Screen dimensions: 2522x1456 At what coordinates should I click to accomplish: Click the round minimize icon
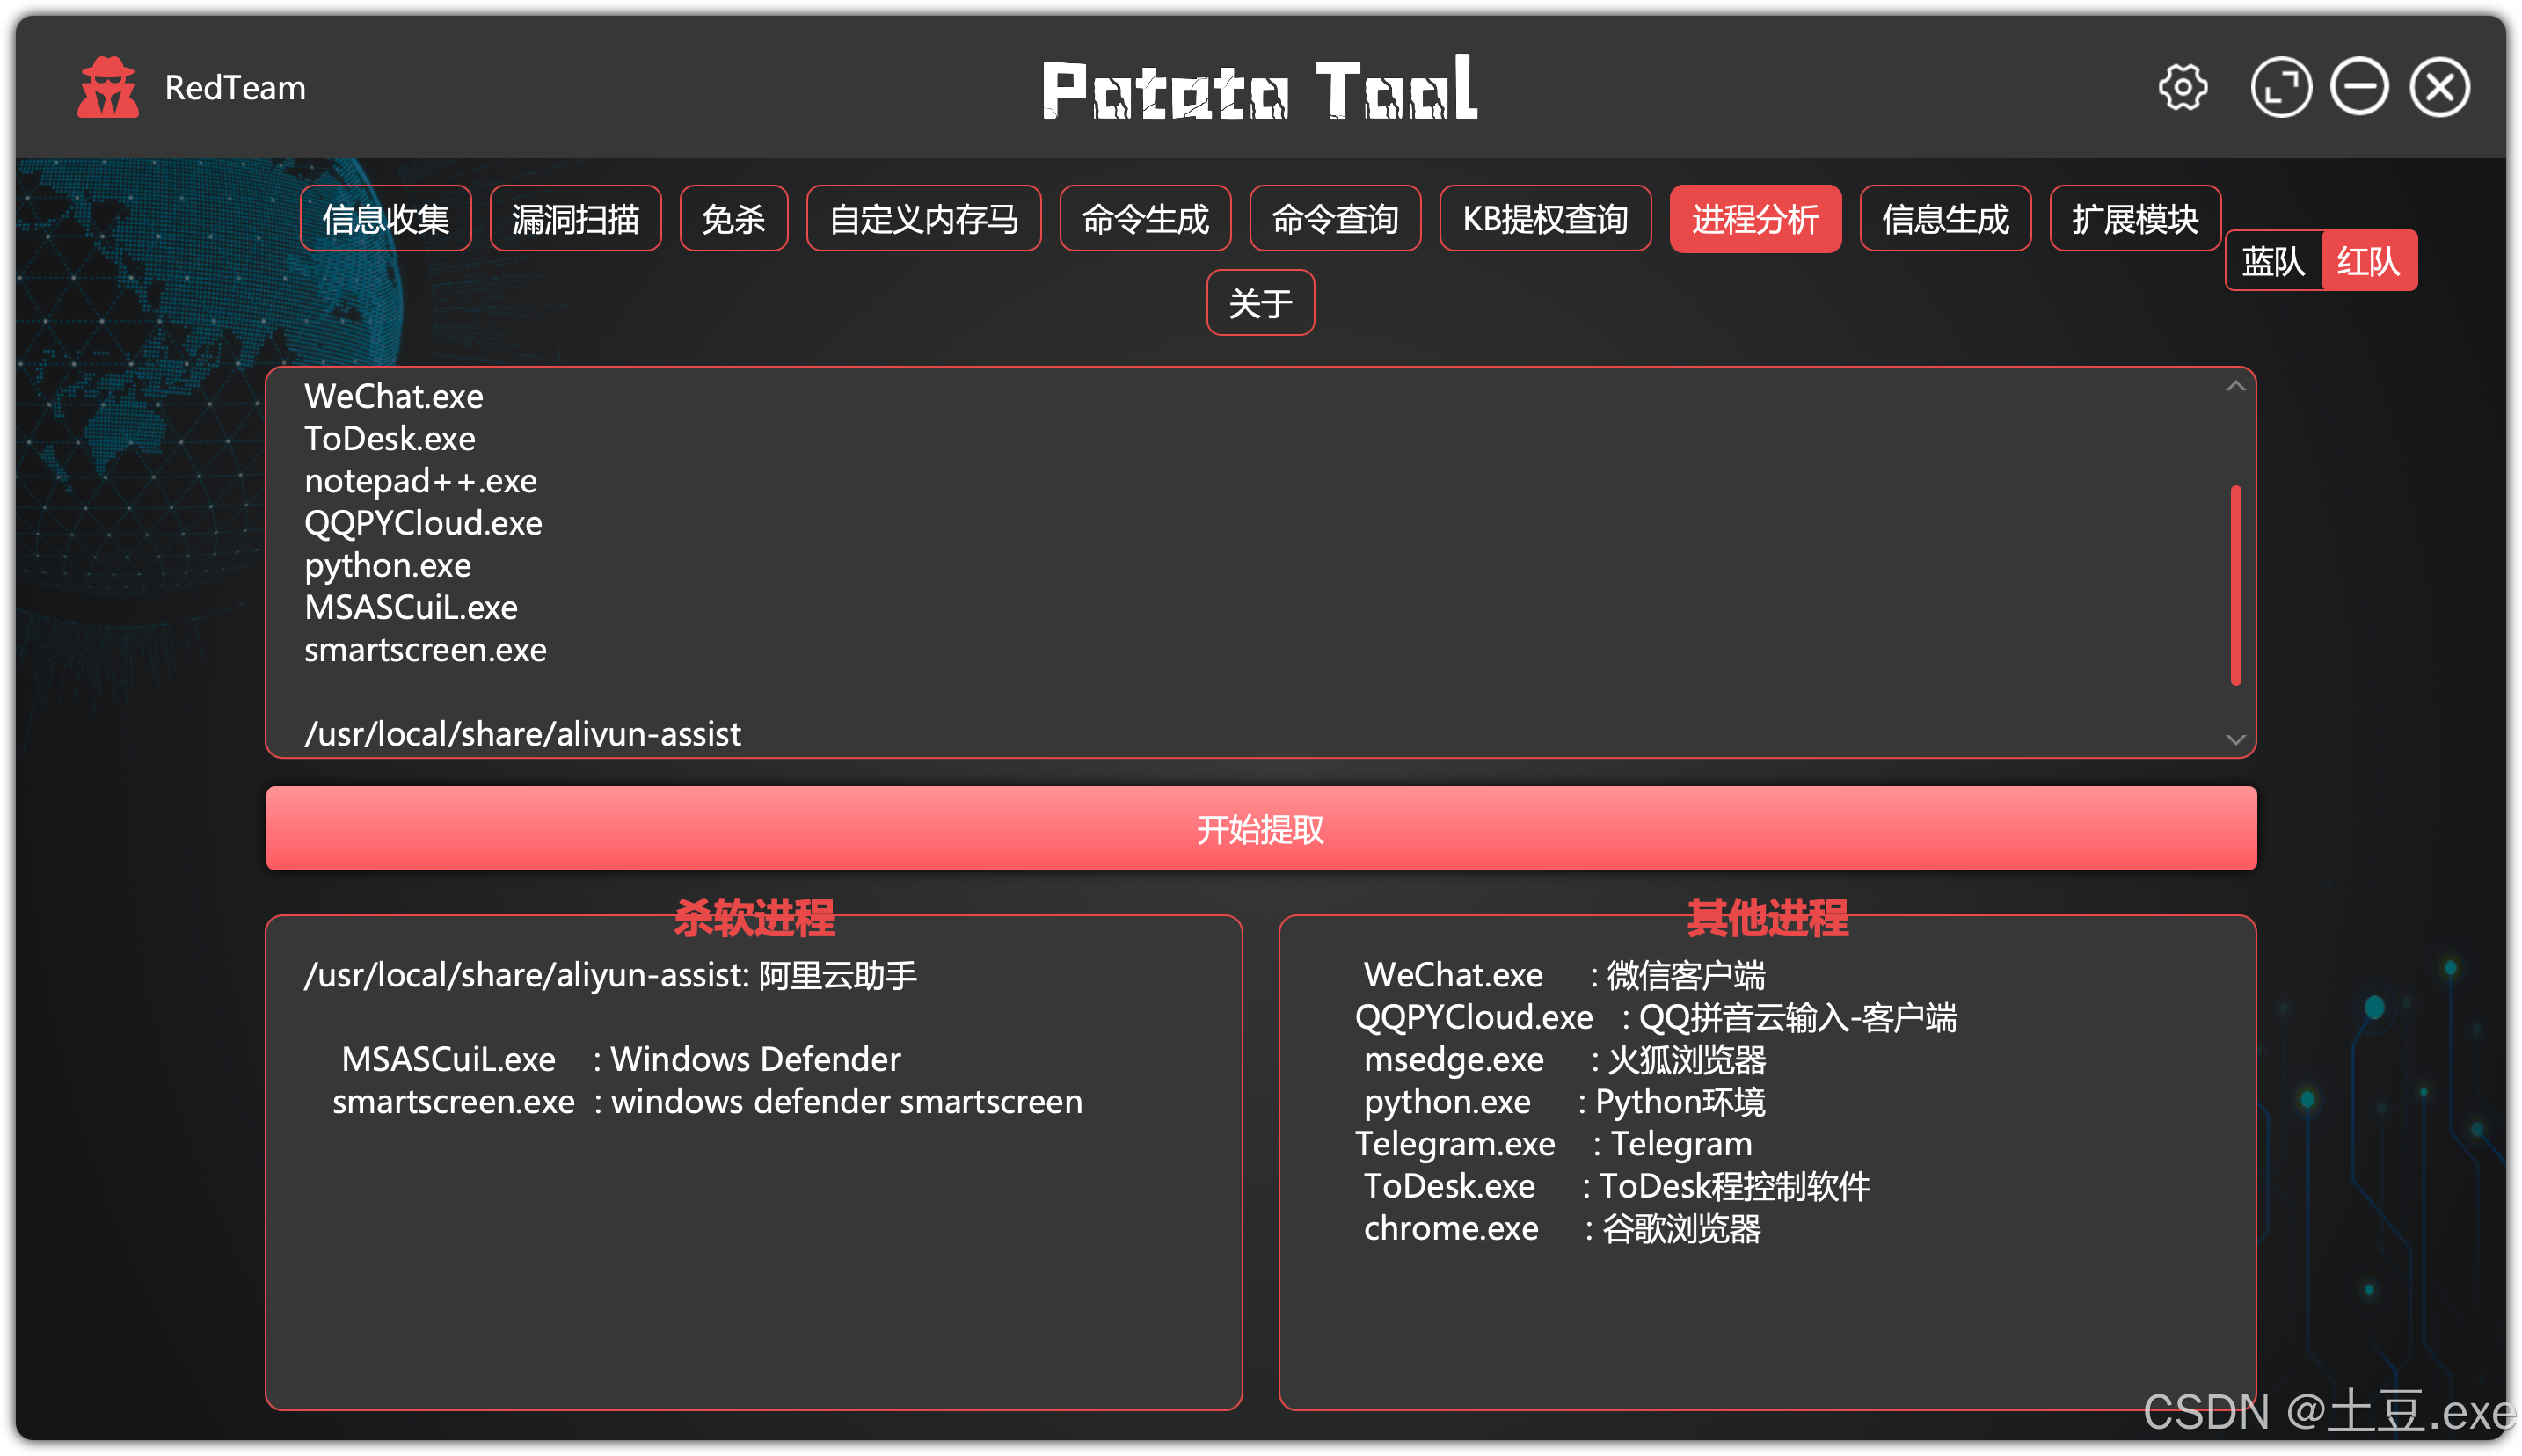pyautogui.click(x=2359, y=88)
